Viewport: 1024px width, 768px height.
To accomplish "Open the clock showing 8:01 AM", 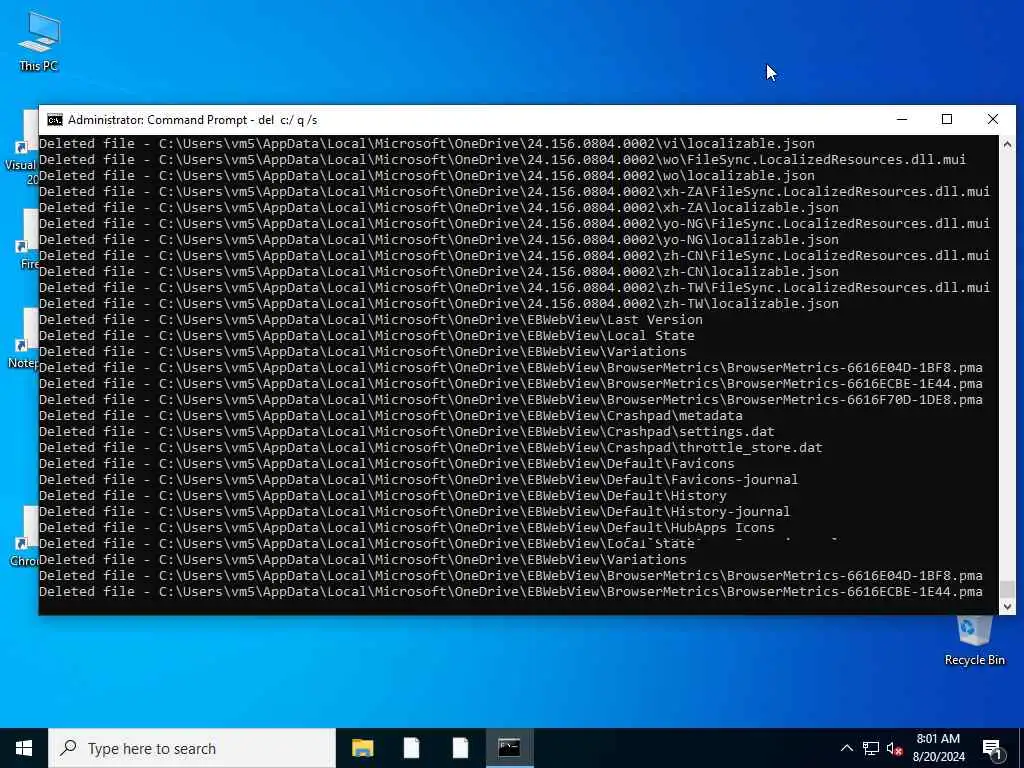I will (x=938, y=748).
